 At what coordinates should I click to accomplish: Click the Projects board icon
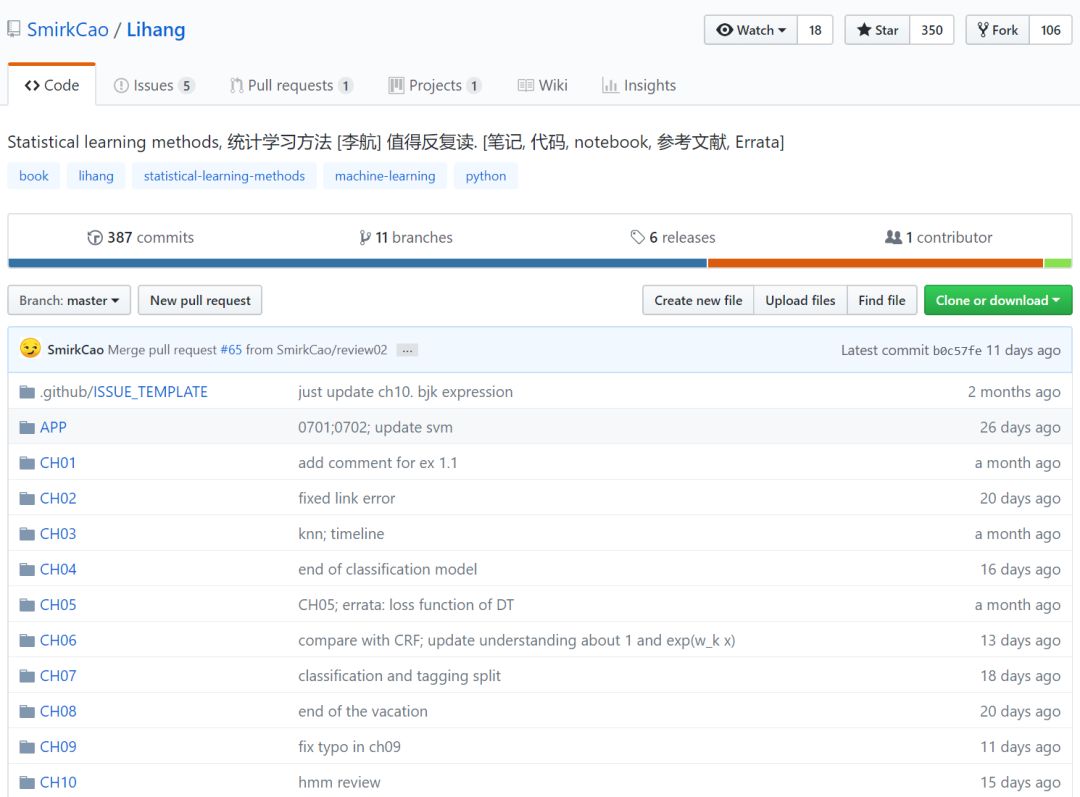[x=396, y=85]
